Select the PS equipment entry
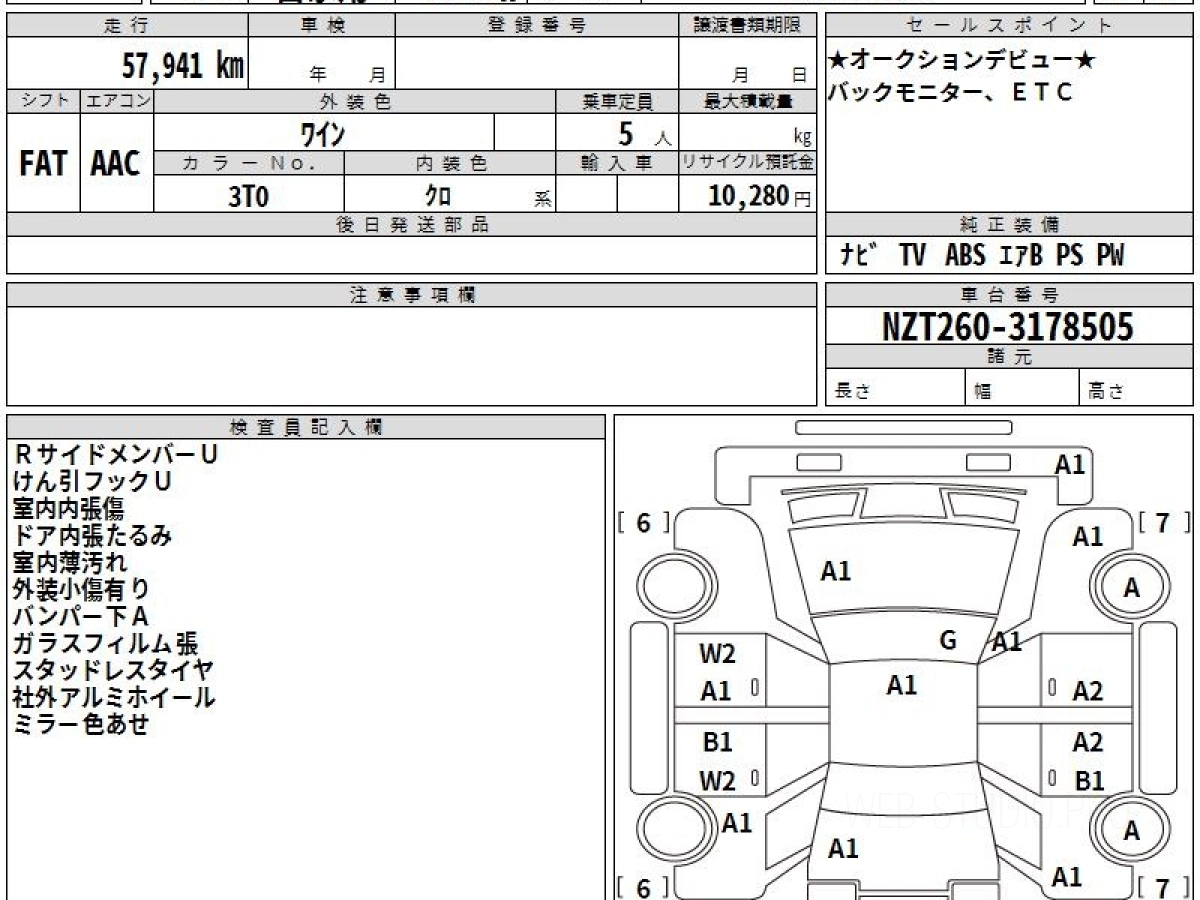 (1070, 257)
